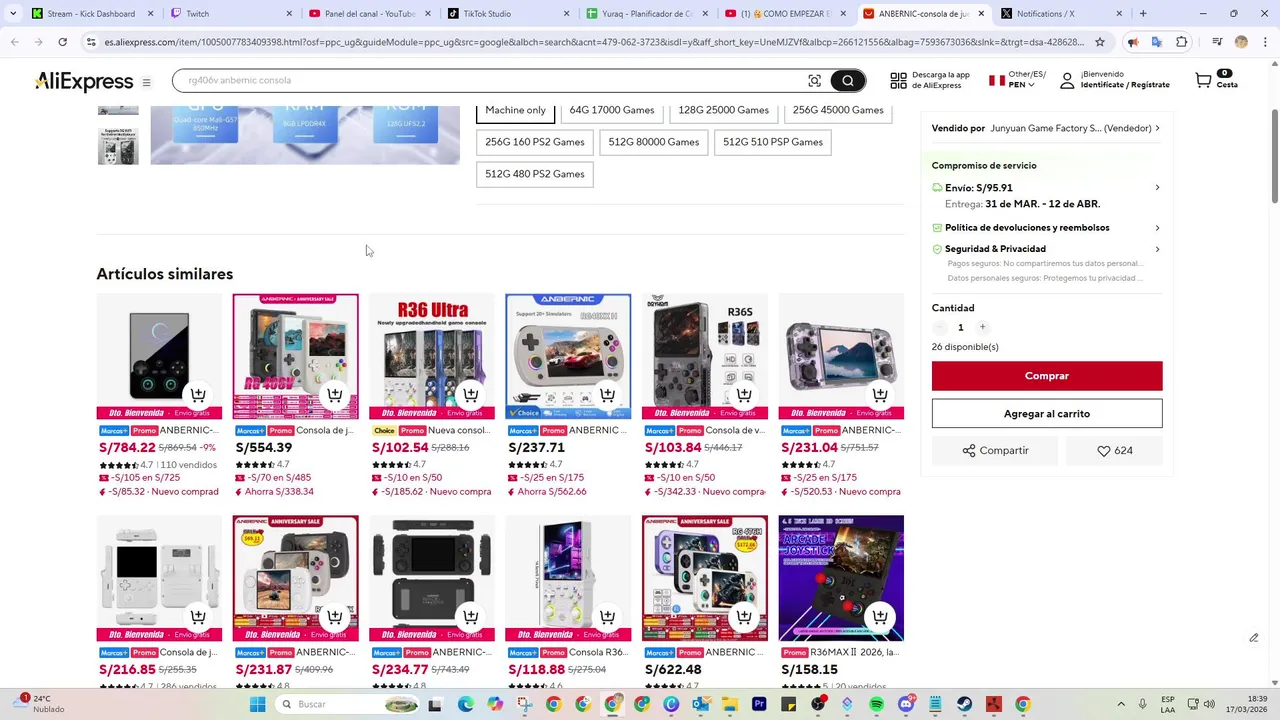Click Identifícate / Regístrate link

[x=1125, y=85]
